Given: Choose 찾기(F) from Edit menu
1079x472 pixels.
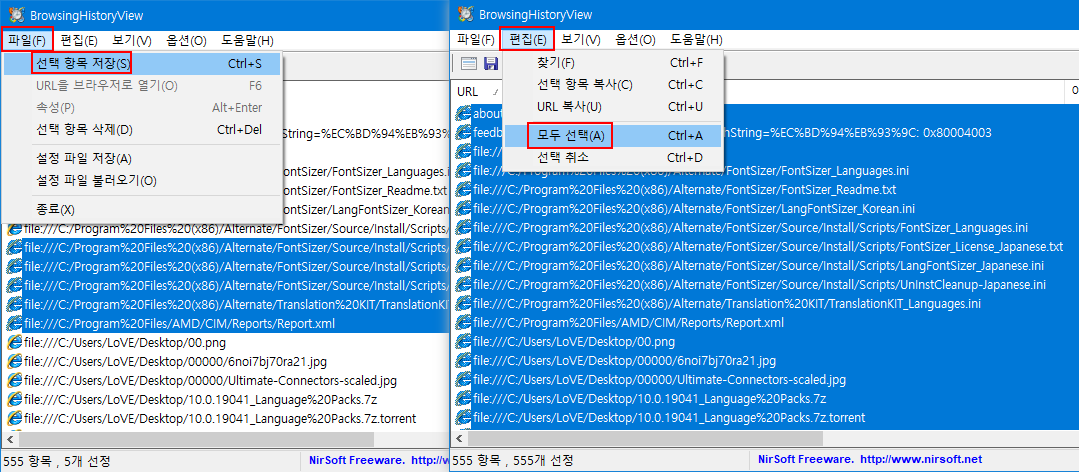Looking at the screenshot, I should point(612,63).
